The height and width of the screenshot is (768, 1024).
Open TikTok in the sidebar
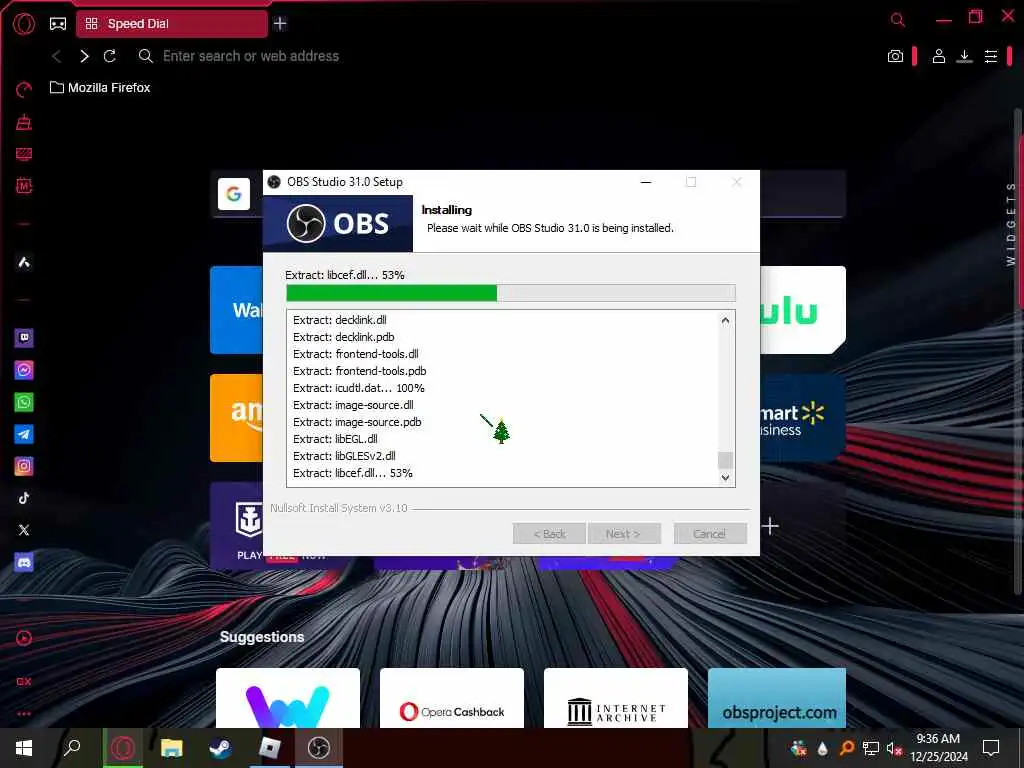pos(24,498)
